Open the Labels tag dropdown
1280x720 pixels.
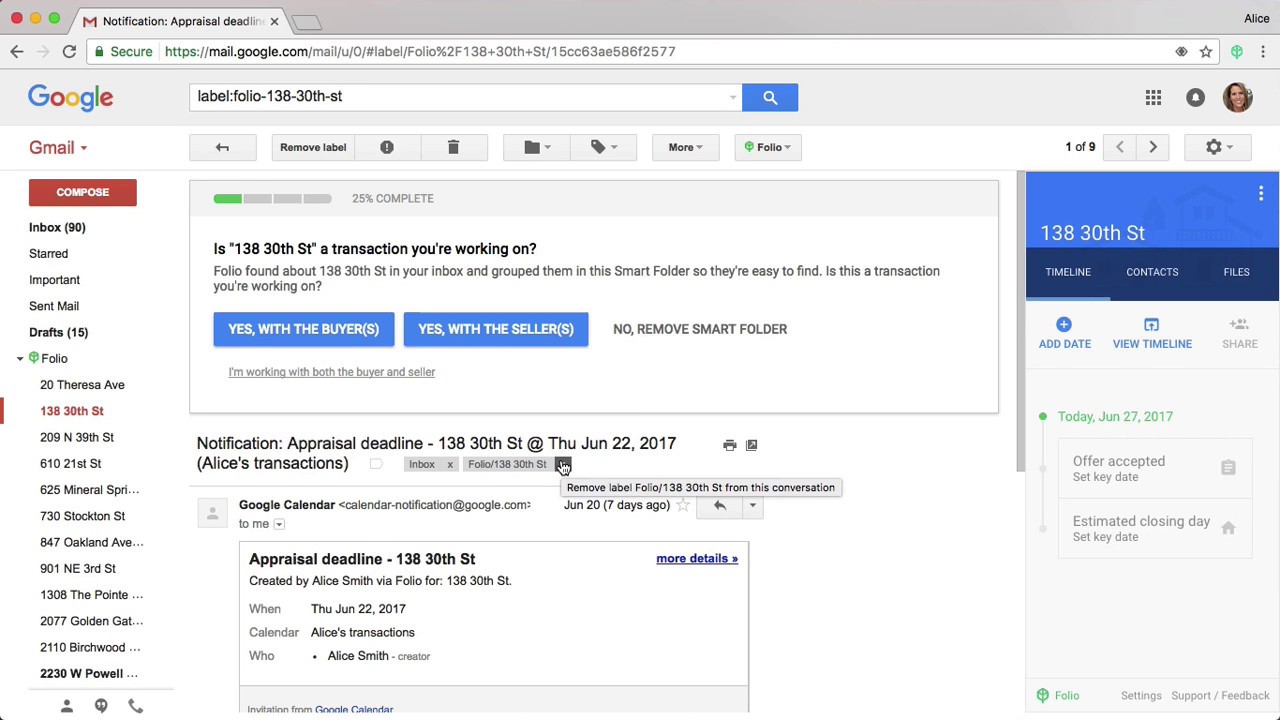pos(603,147)
